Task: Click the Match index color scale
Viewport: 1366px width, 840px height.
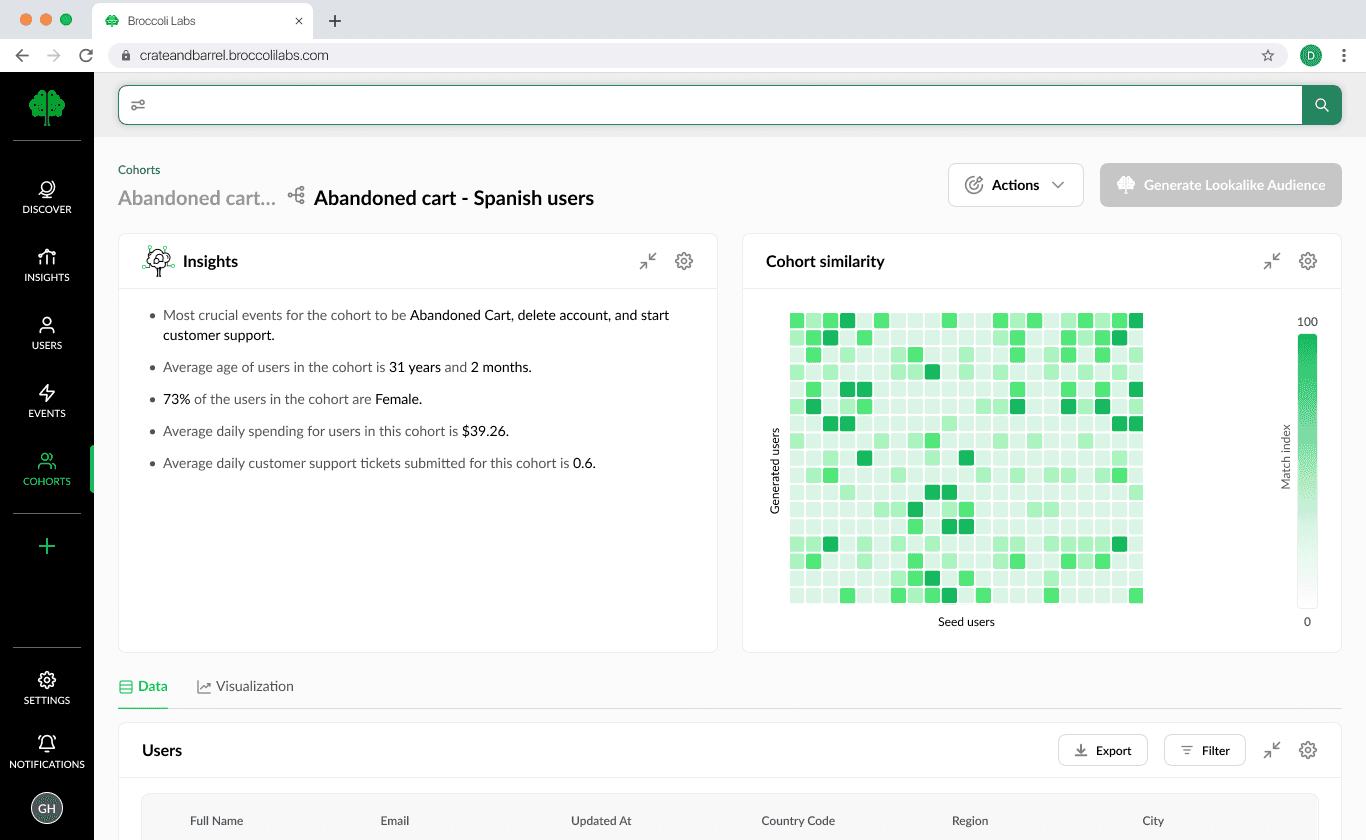Action: point(1307,471)
